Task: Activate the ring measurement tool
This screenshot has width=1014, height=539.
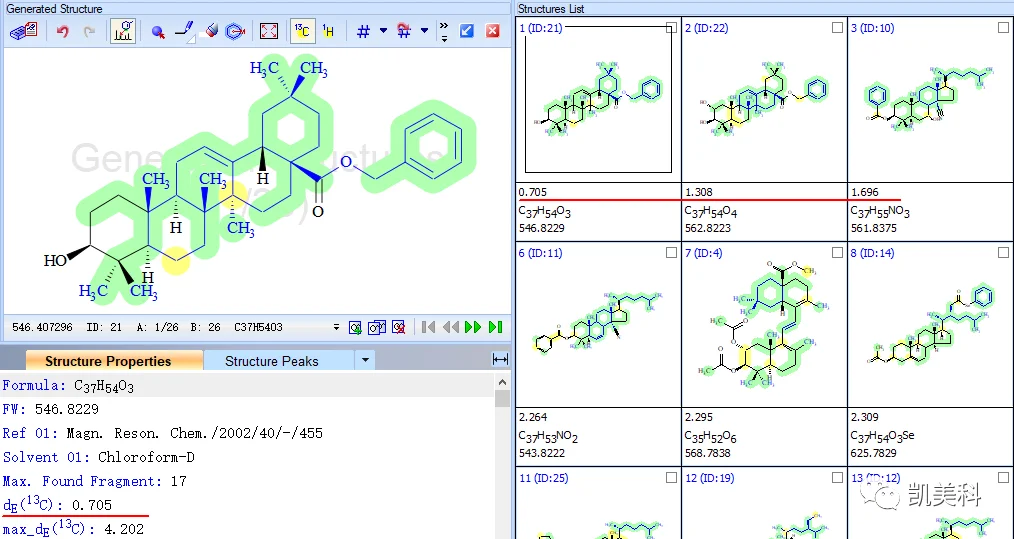Action: [x=235, y=31]
